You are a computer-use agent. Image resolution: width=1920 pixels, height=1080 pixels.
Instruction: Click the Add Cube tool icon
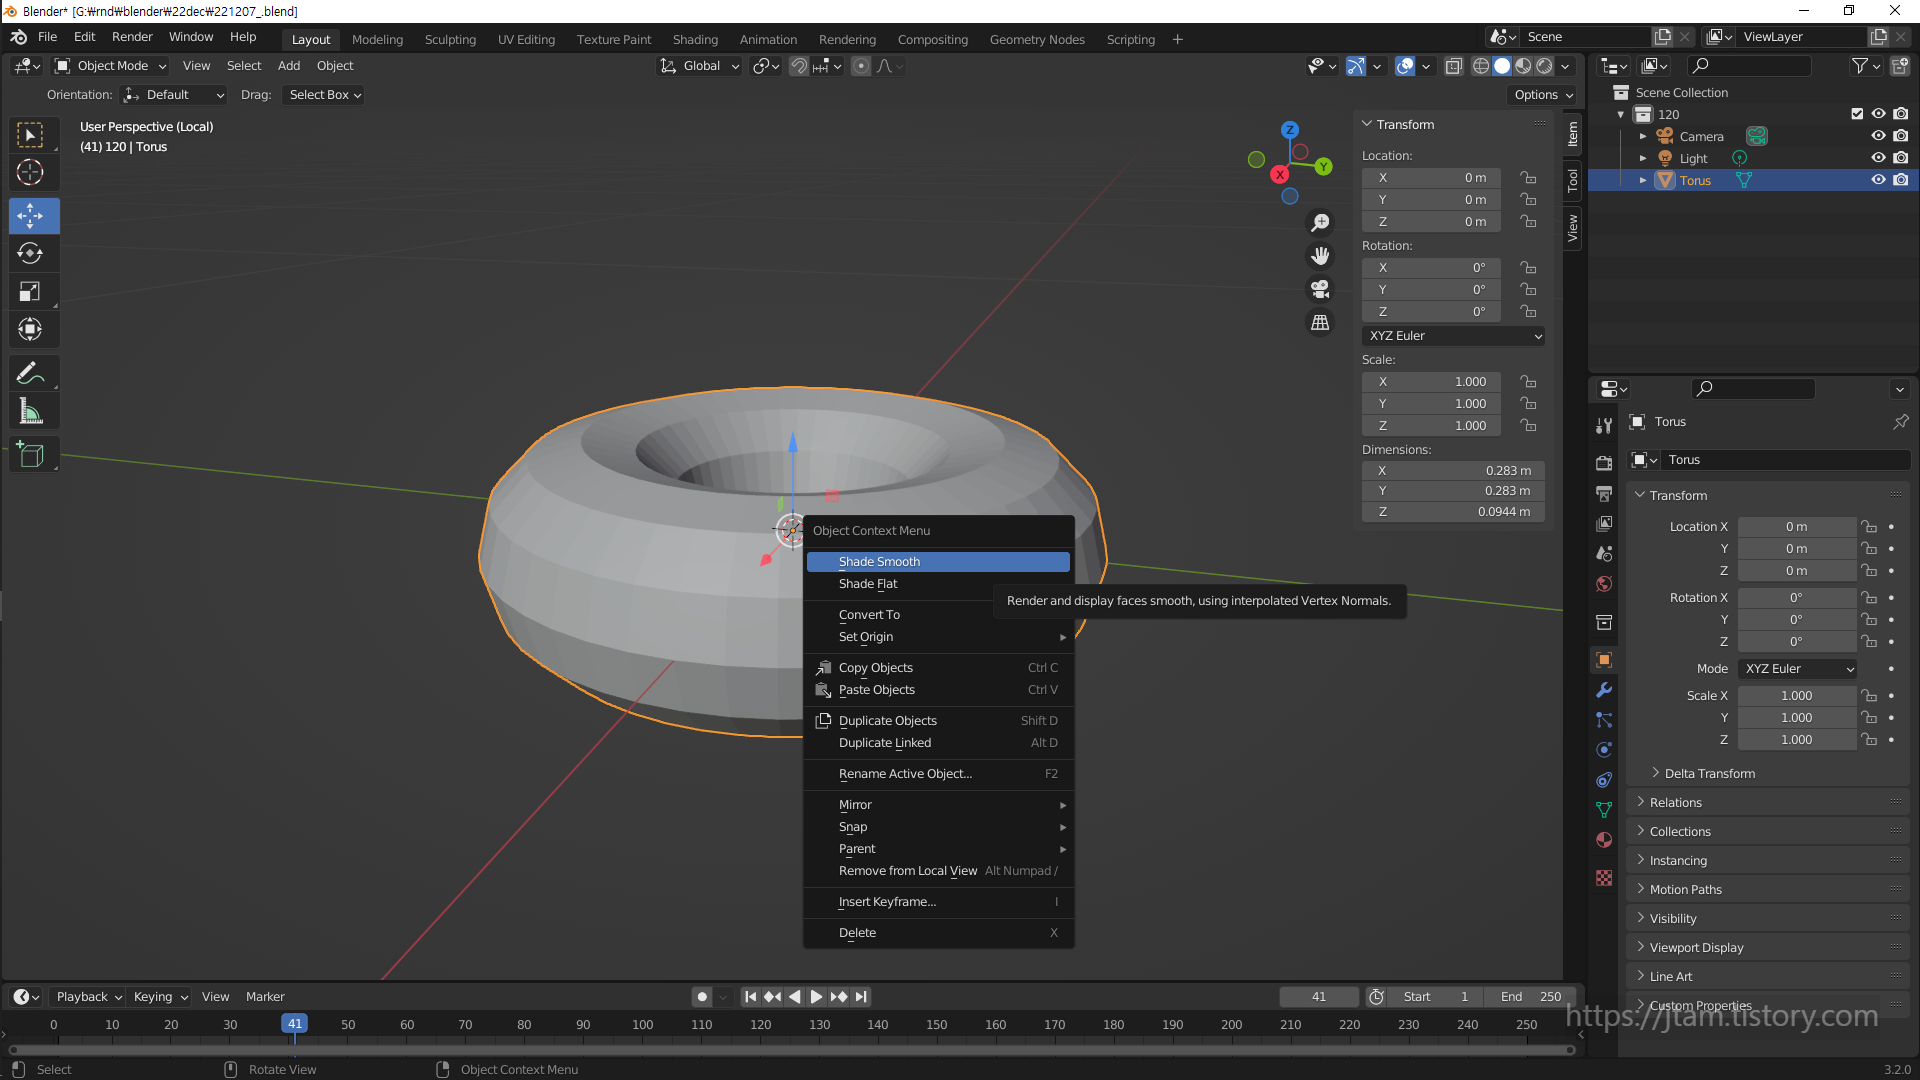[x=30, y=455]
